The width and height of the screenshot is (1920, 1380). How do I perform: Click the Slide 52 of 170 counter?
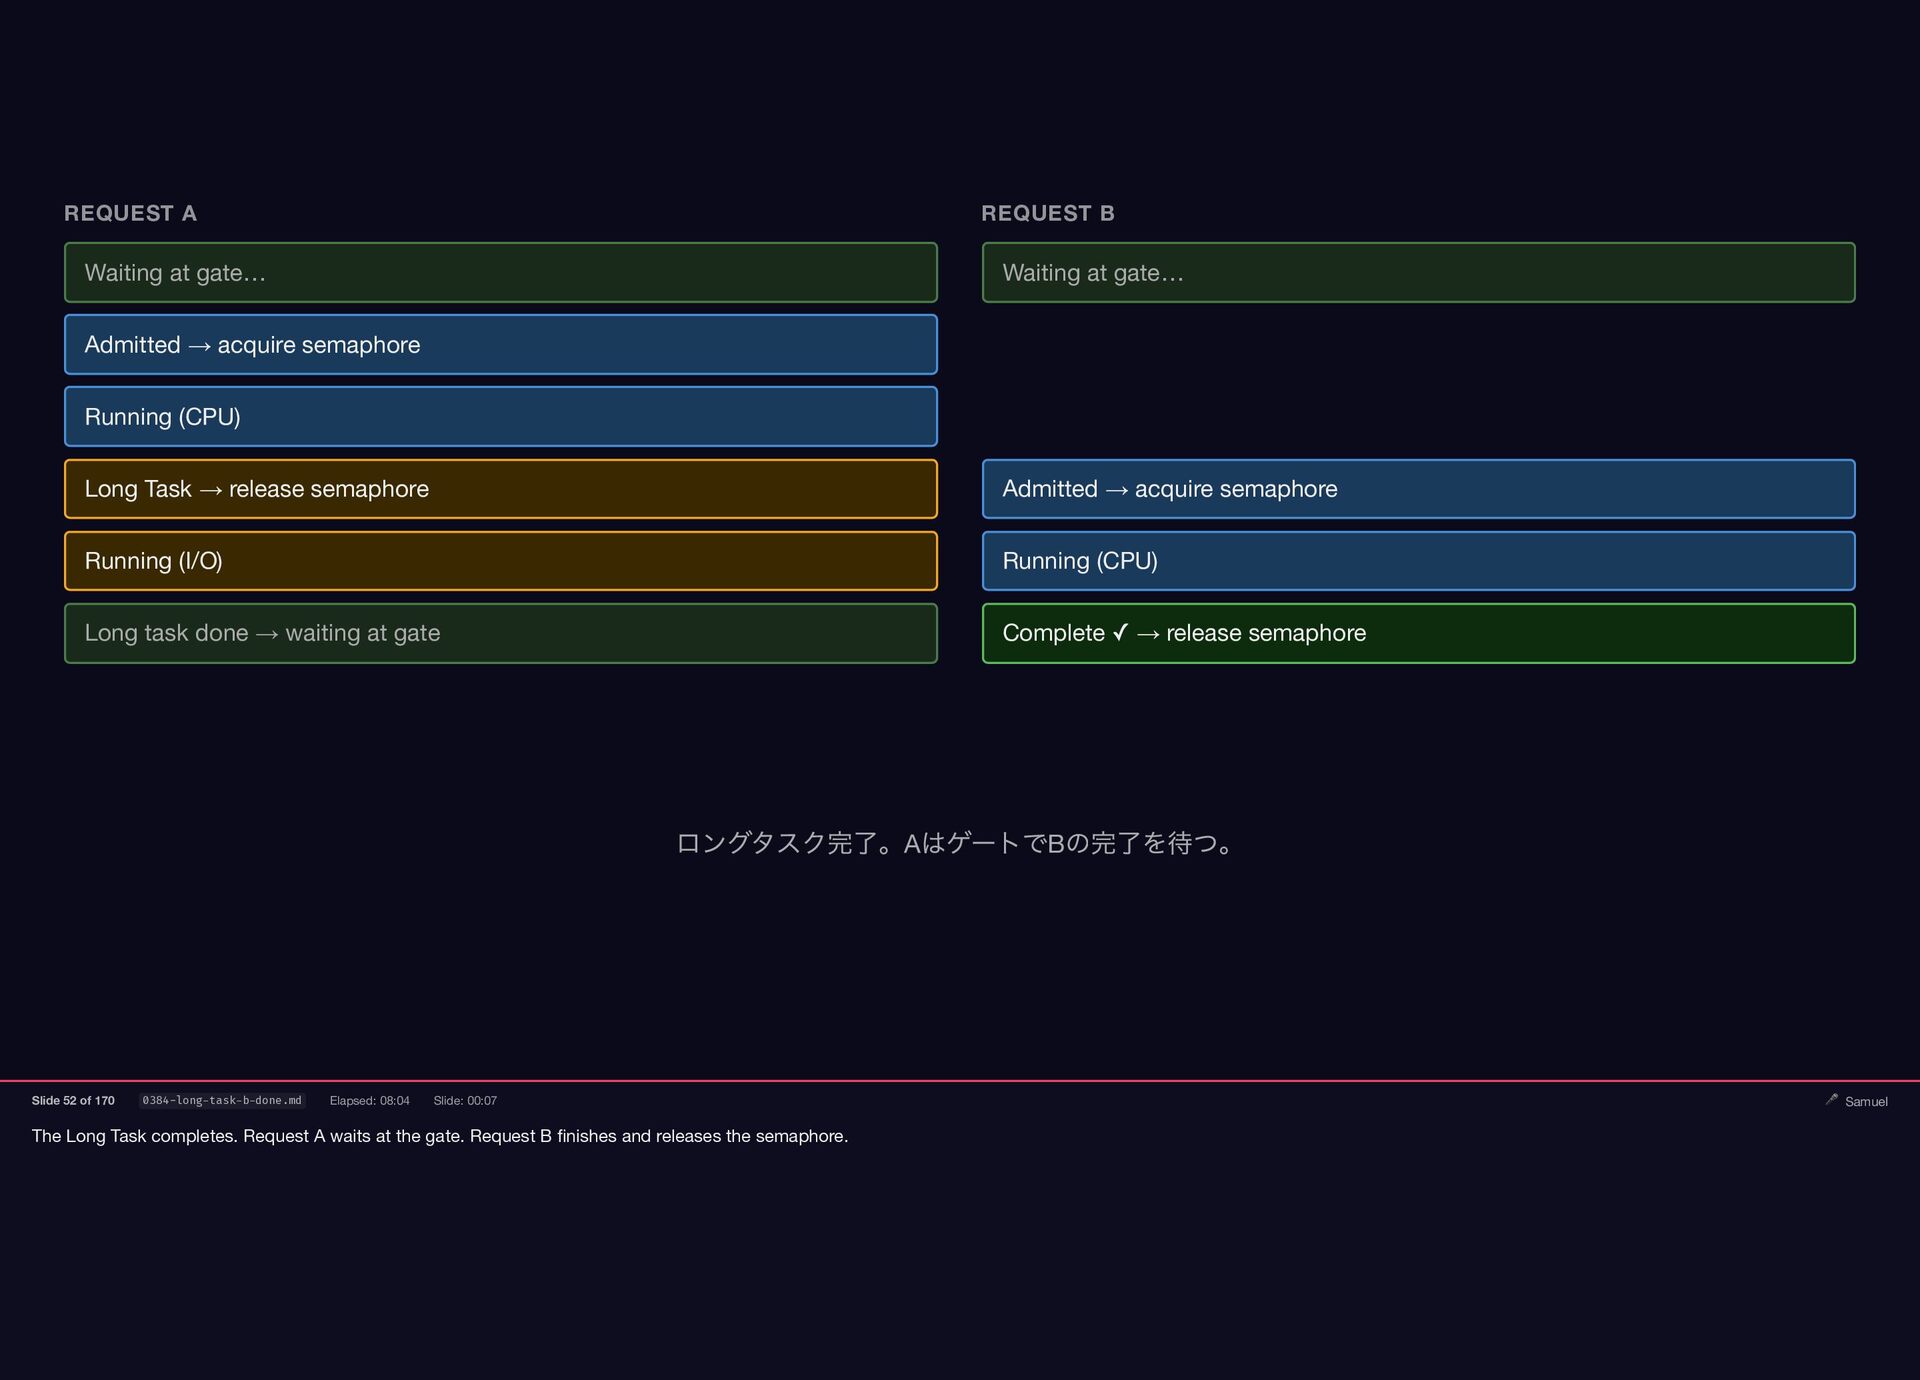(73, 1100)
